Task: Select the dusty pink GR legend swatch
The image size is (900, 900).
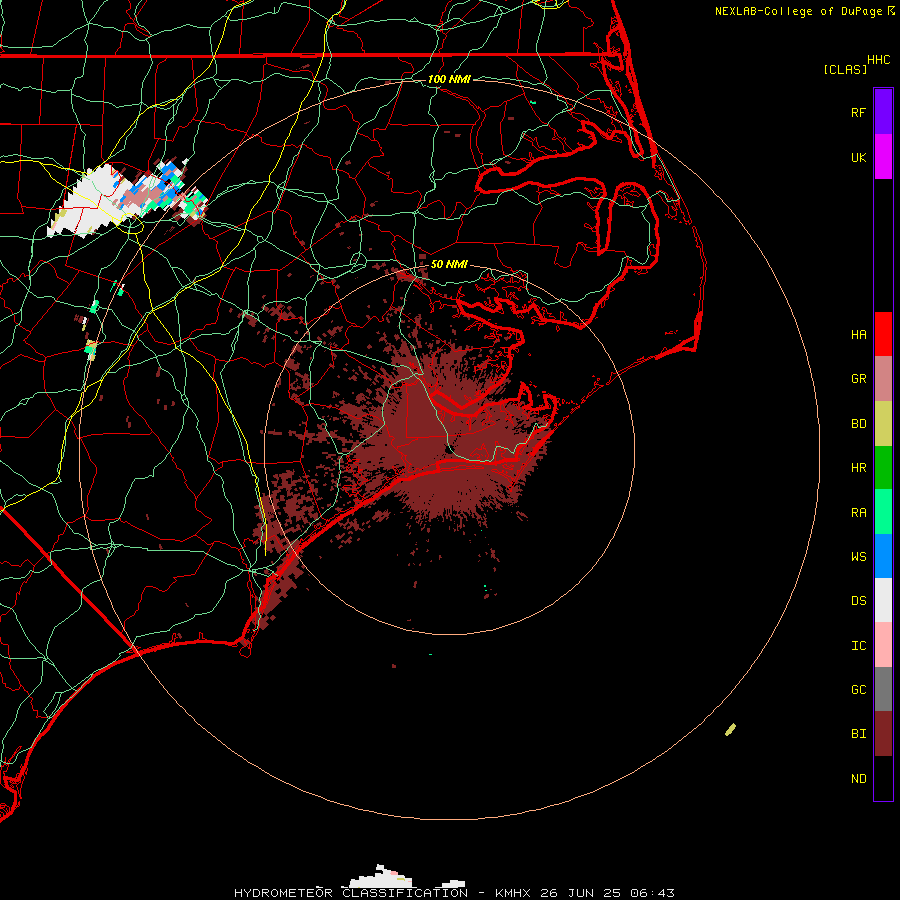Action: pyautogui.click(x=883, y=379)
